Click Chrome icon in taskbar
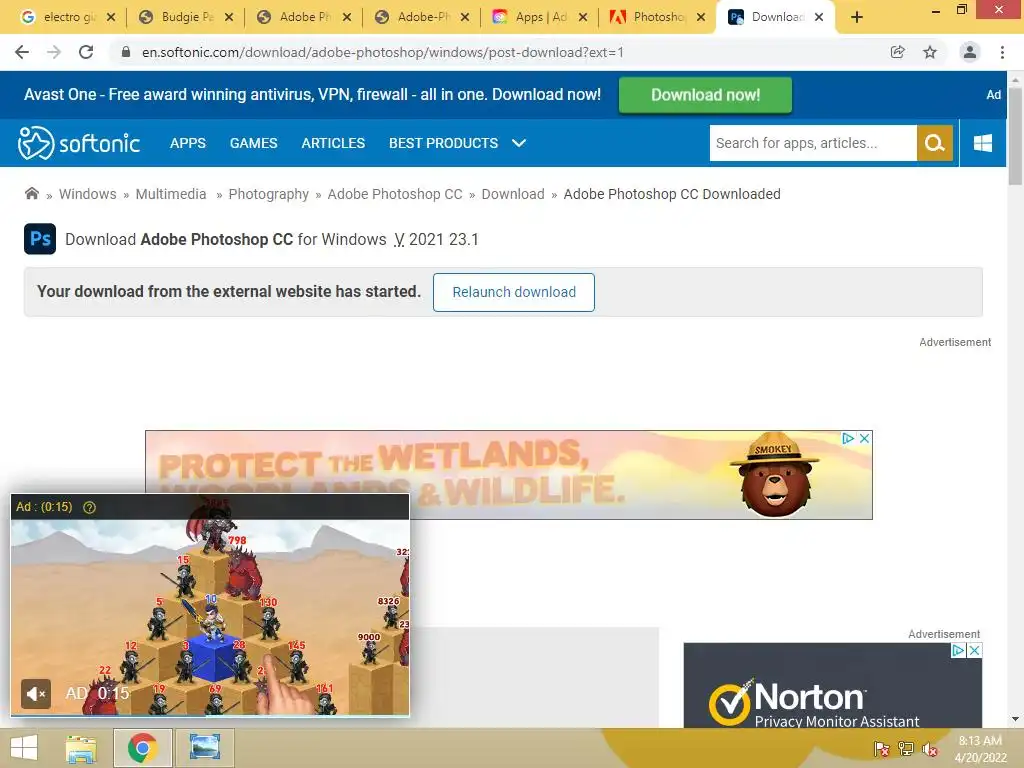This screenshot has width=1024, height=768. 142,748
